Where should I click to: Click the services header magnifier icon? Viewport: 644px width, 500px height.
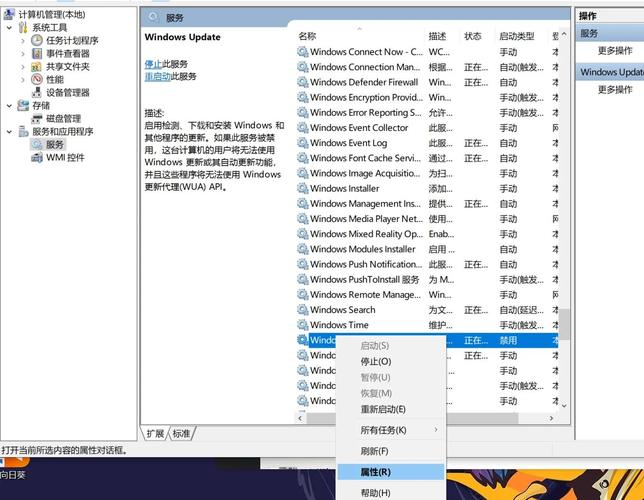point(153,17)
